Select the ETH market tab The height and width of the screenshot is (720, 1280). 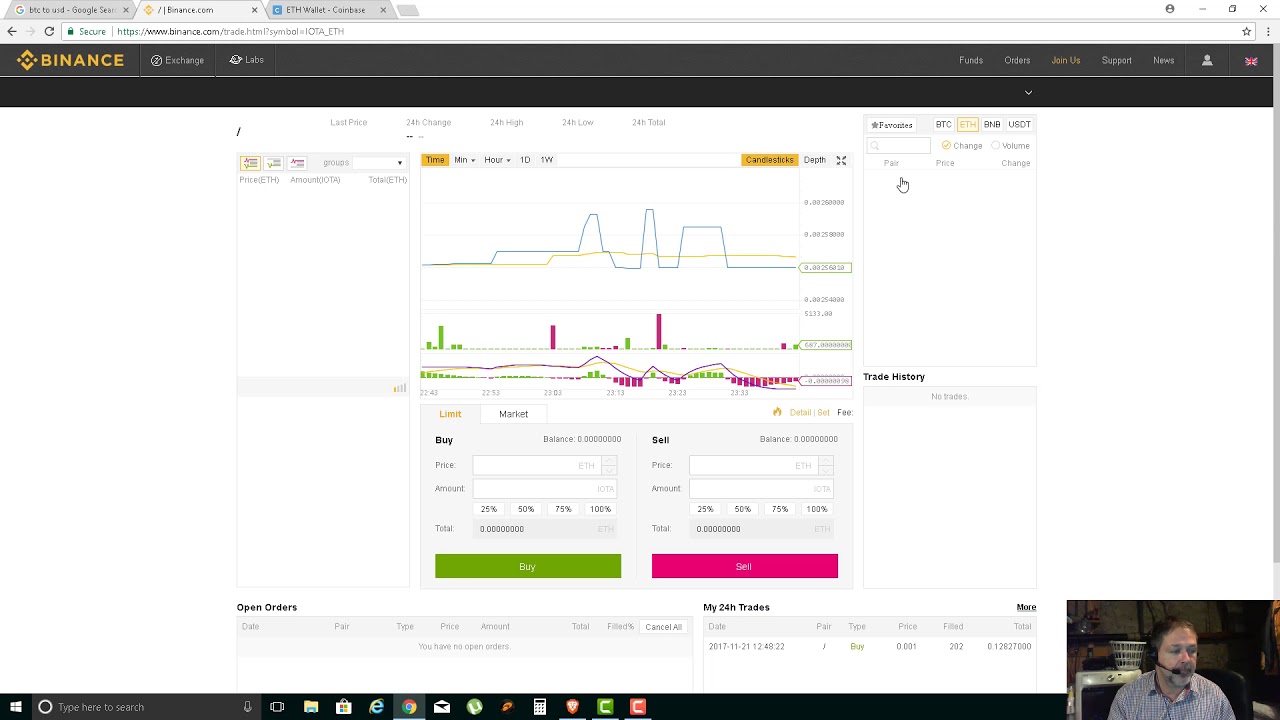click(x=967, y=124)
